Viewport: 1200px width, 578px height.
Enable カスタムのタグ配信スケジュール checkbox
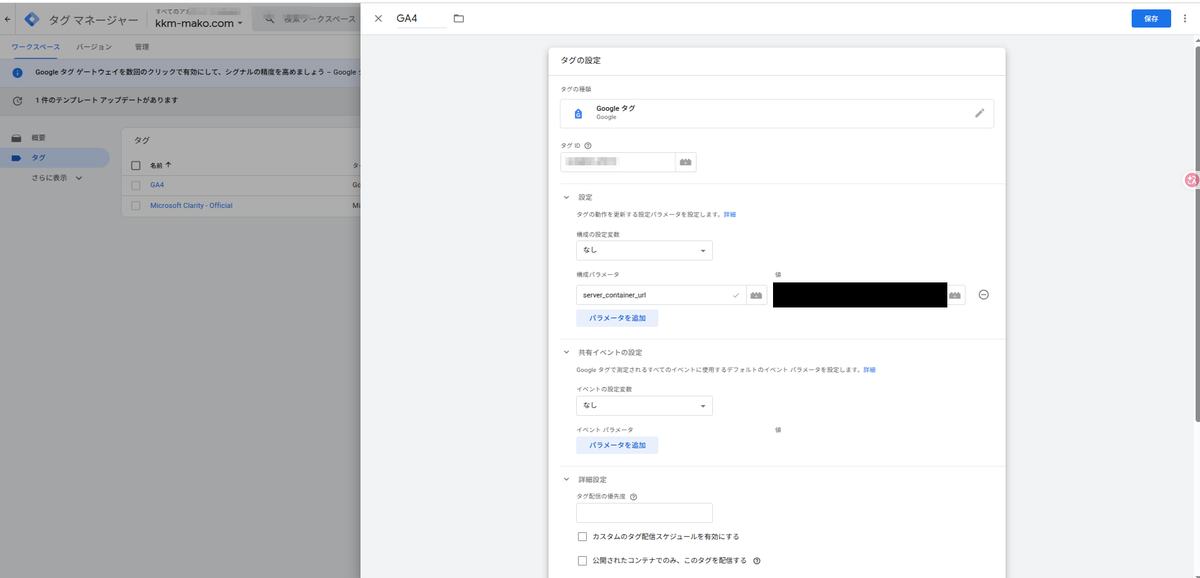[x=583, y=537]
